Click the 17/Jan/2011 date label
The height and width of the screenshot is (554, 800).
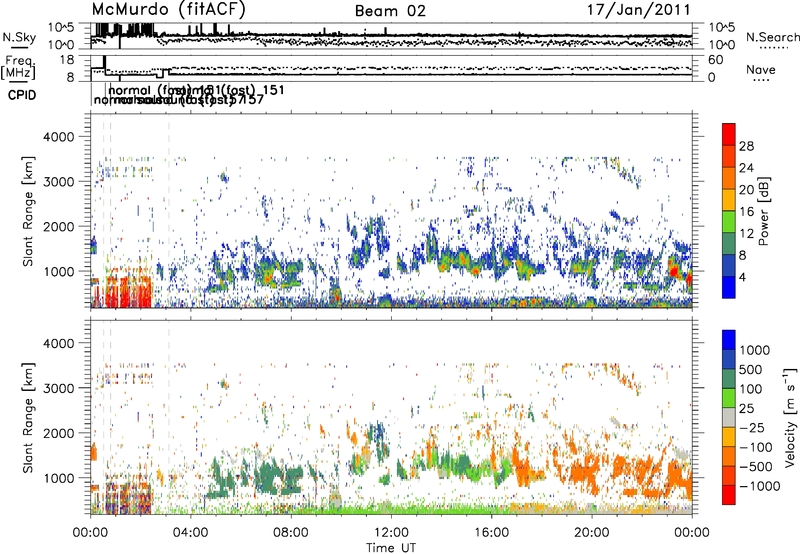click(638, 10)
